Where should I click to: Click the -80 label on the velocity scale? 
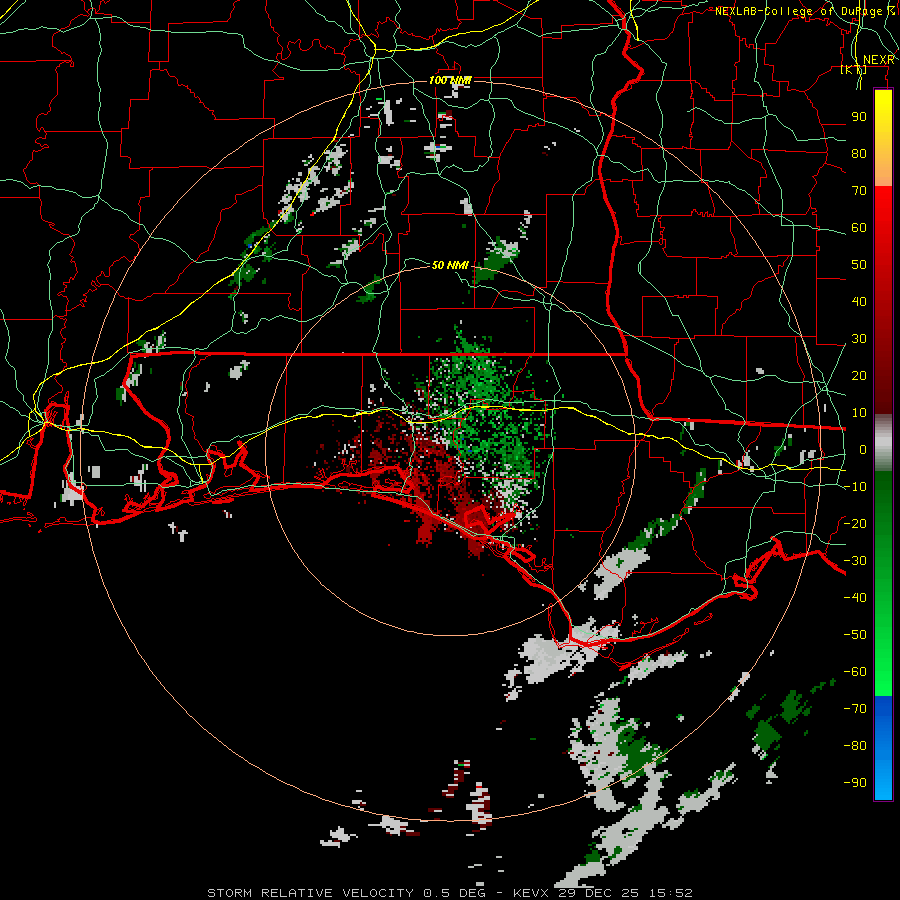855,746
